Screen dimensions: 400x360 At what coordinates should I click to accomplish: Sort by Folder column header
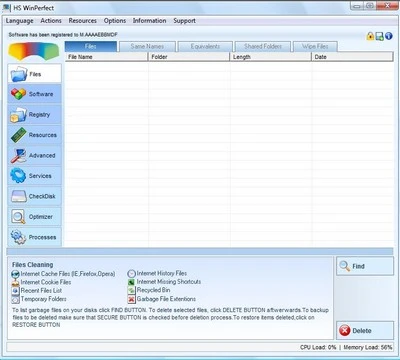click(189, 57)
